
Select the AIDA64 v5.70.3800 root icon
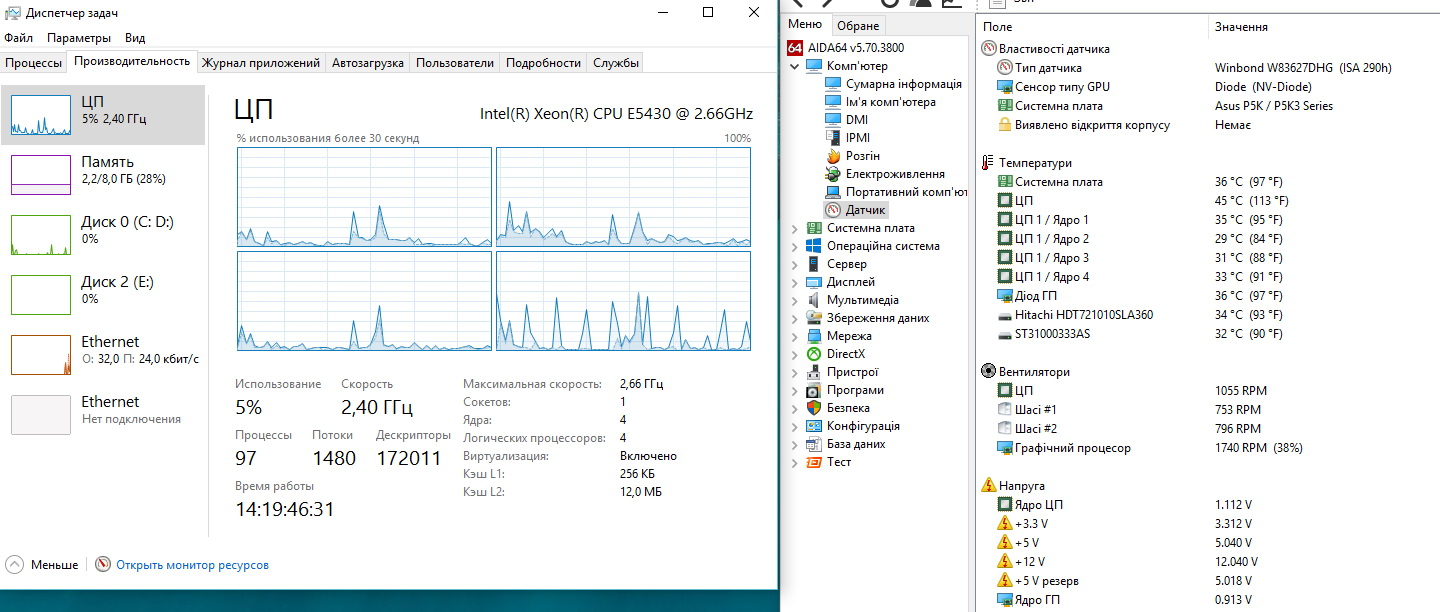click(x=796, y=48)
